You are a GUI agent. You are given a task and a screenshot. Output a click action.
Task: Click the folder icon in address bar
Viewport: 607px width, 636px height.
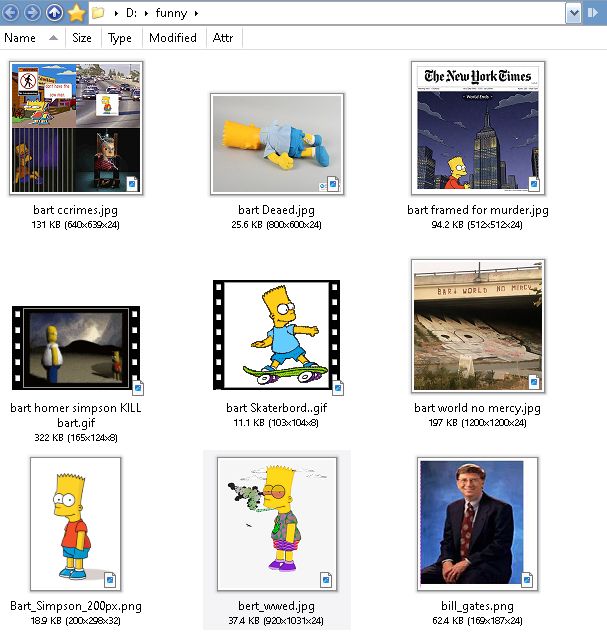[98, 13]
